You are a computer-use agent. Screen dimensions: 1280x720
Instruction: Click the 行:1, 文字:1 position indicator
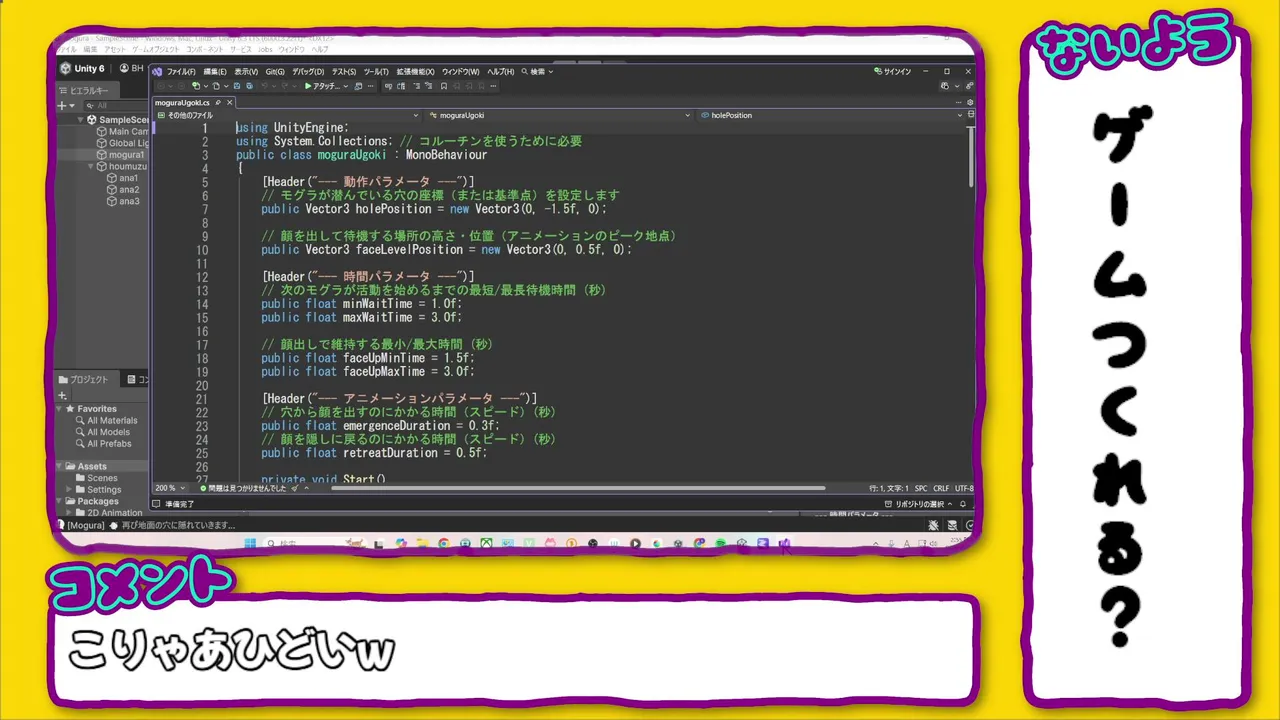click(889, 488)
